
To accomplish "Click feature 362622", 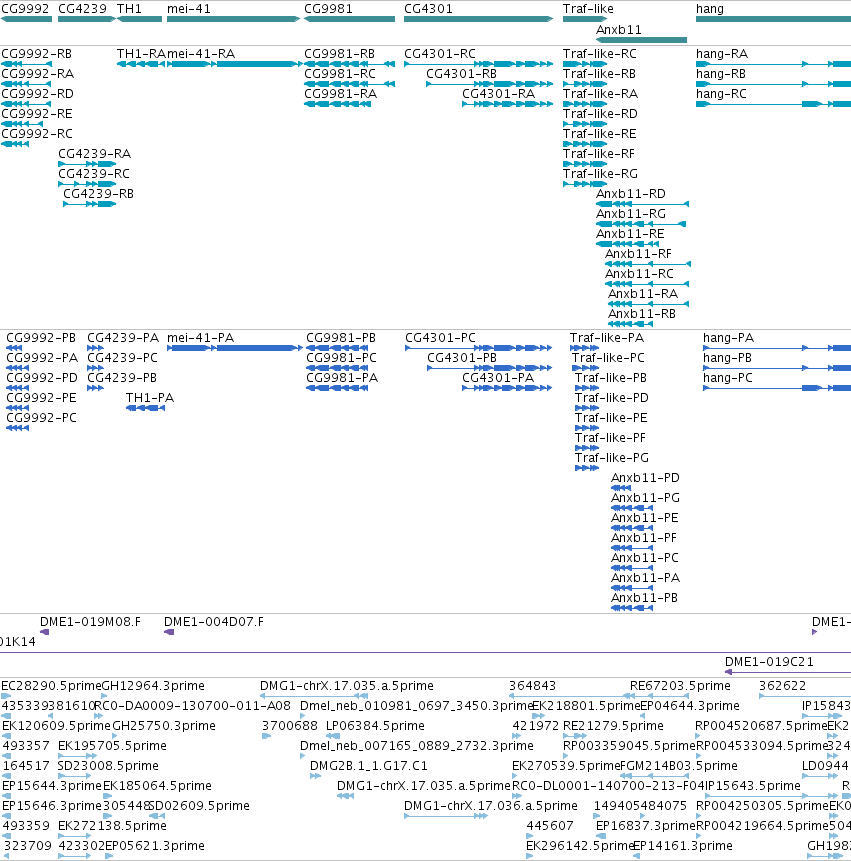I will [x=805, y=696].
